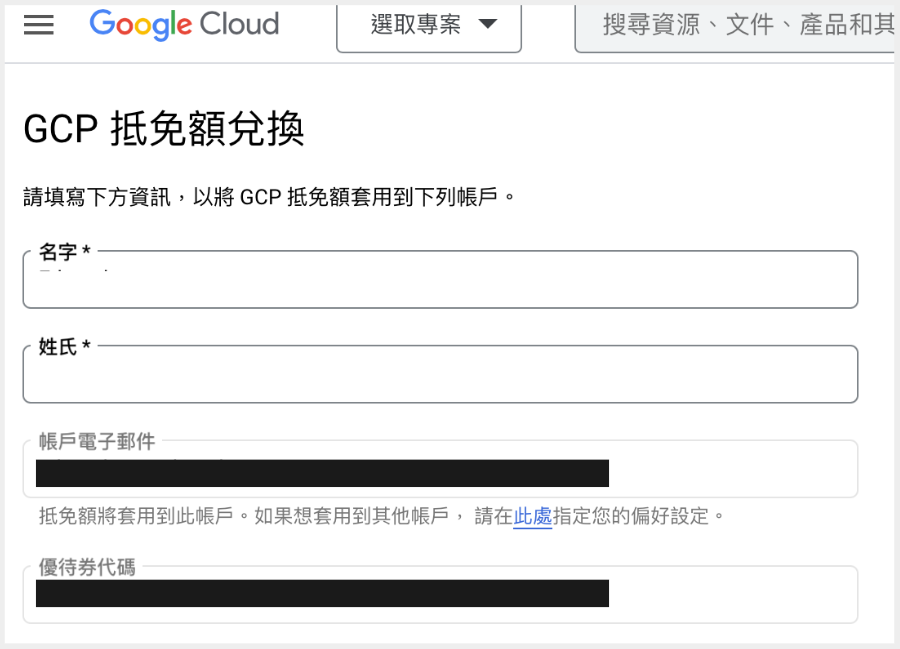
Task: Click the 請填寫下方資訊 instruction text
Action: point(270,196)
